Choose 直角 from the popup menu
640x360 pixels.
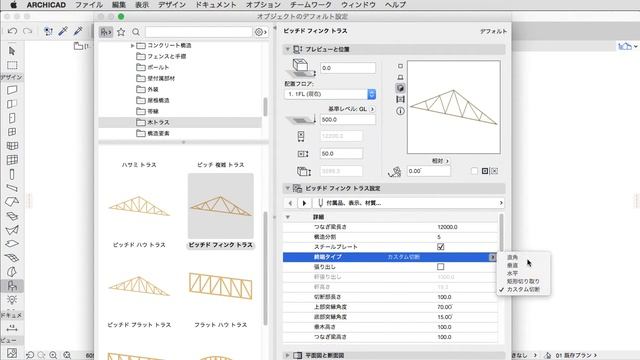pyautogui.click(x=512, y=258)
